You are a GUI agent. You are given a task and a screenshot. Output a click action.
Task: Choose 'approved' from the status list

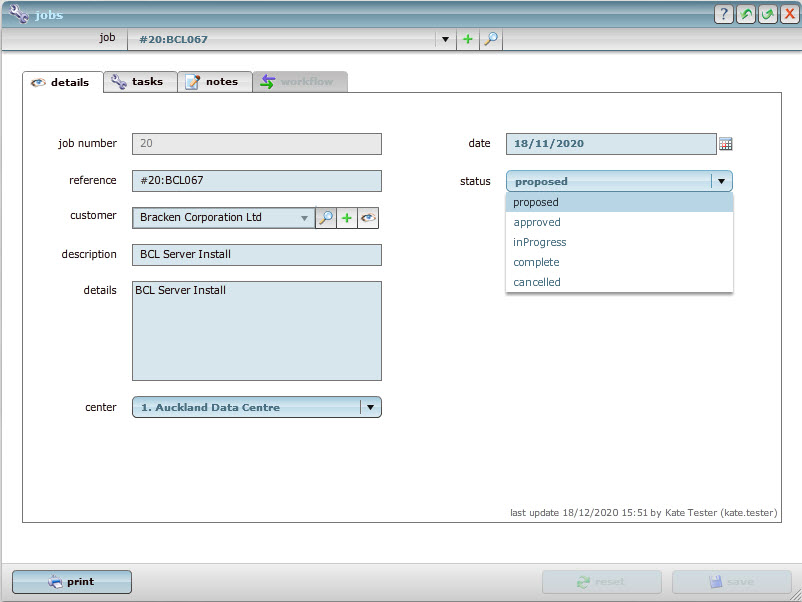[537, 222]
